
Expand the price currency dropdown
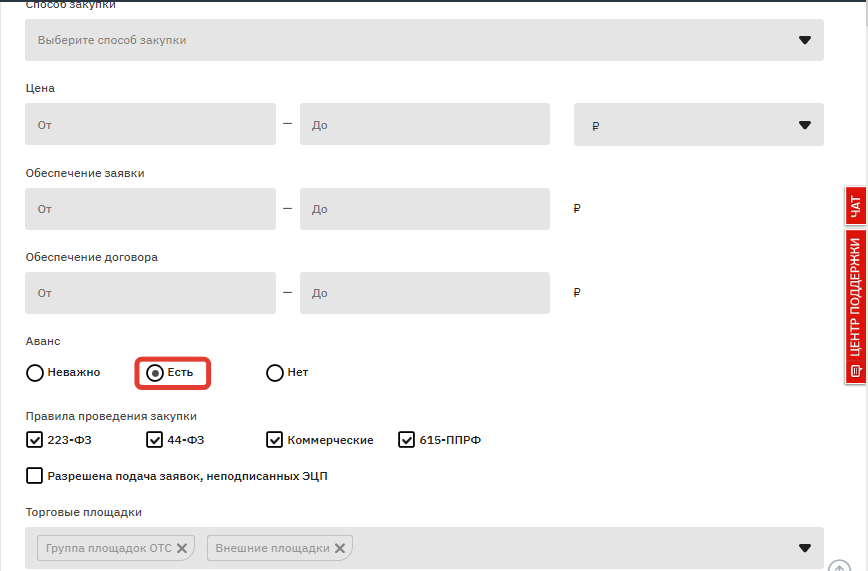tap(698, 125)
